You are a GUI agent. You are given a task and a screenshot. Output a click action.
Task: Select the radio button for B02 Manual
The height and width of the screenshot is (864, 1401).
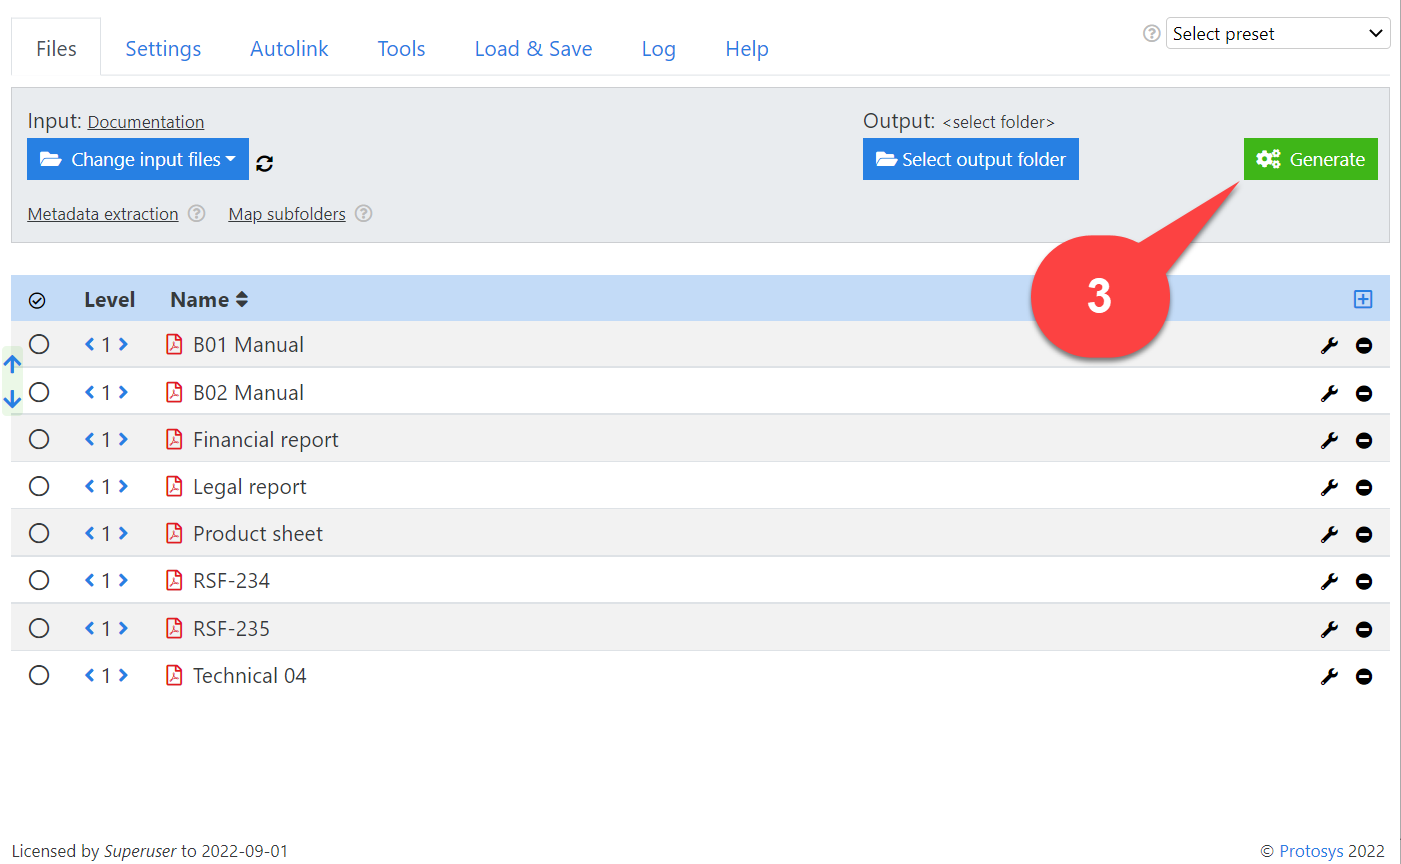coord(39,392)
